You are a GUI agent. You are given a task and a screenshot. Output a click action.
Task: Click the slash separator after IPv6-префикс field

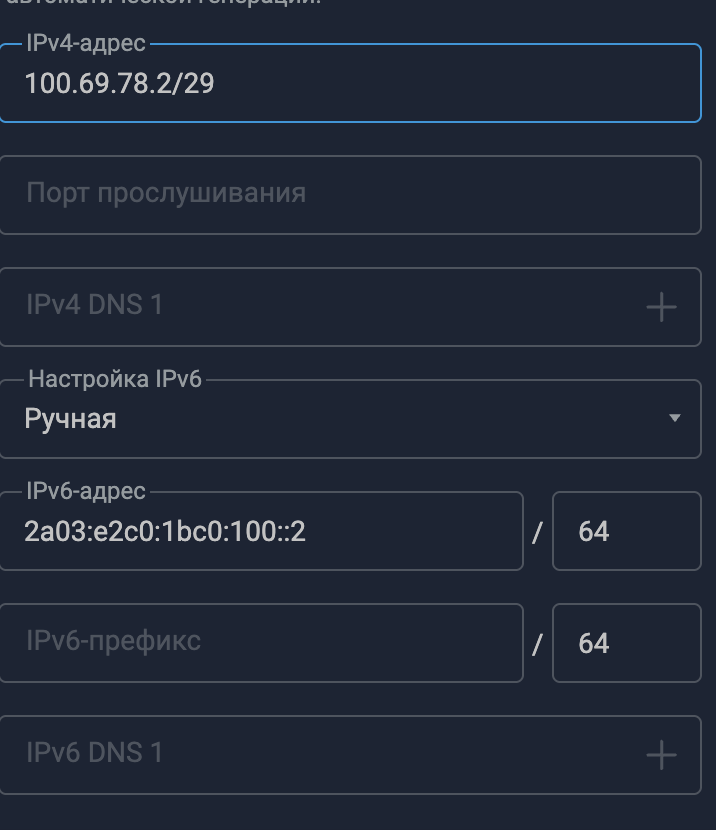[537, 644]
